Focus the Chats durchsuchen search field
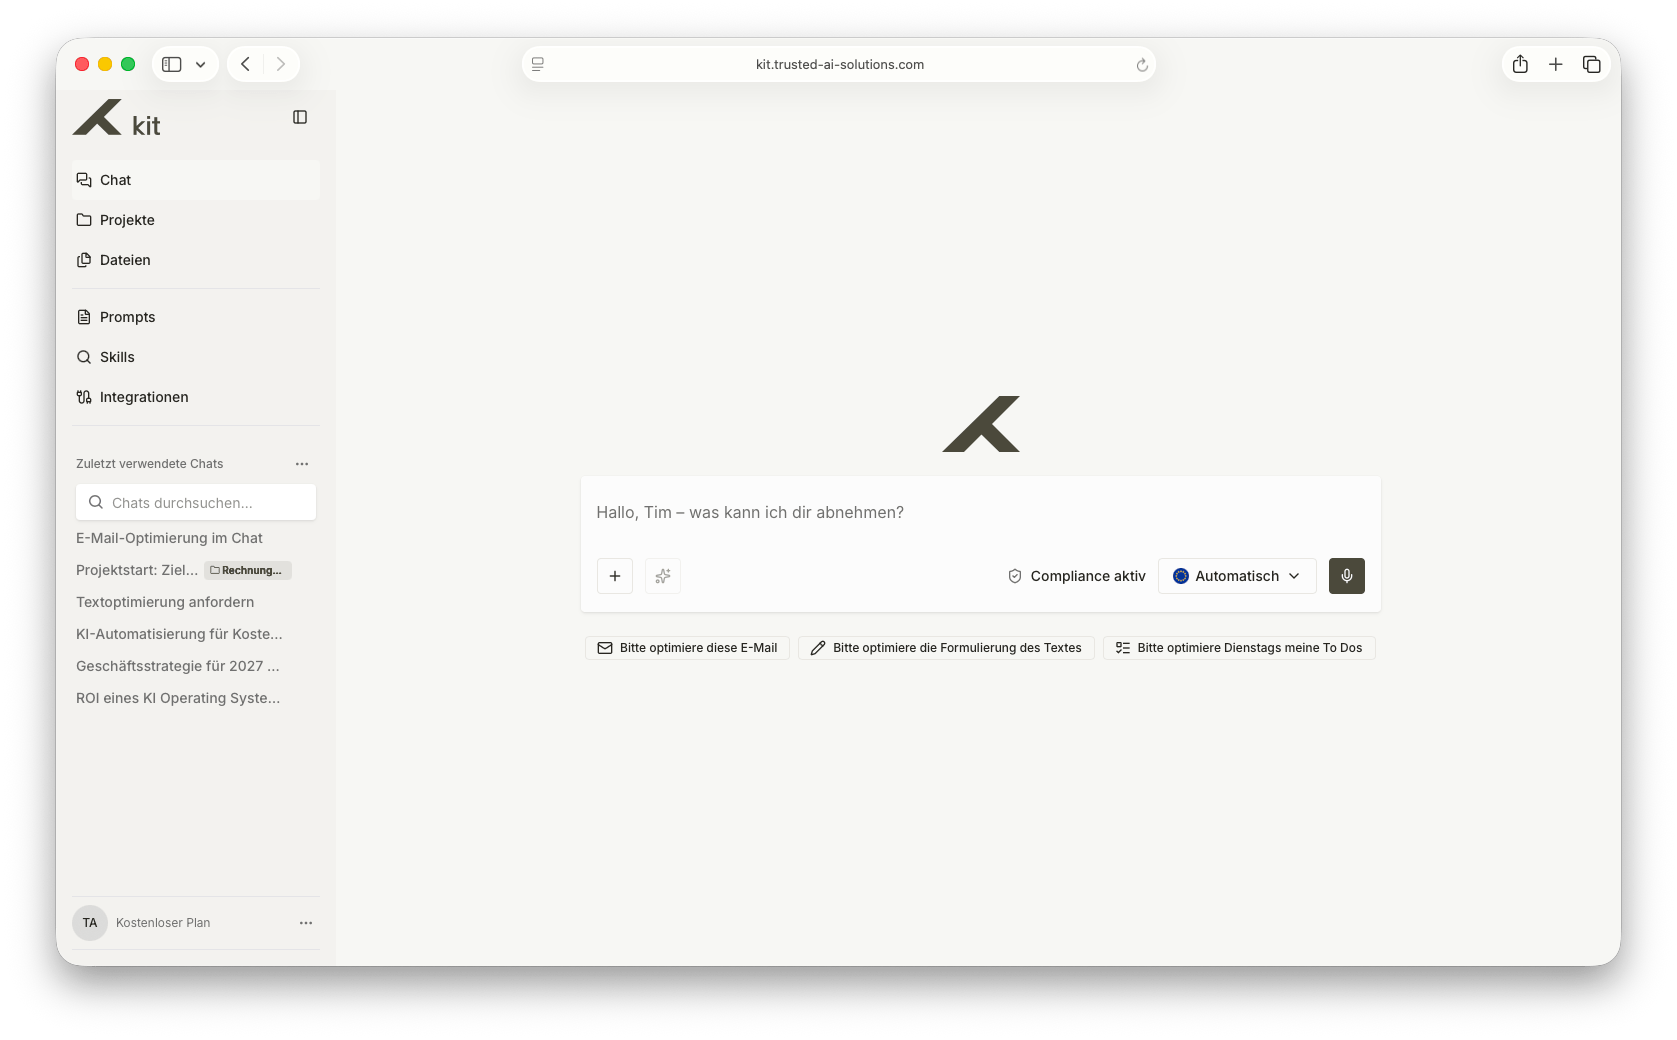The width and height of the screenshot is (1677, 1040). coord(196,502)
